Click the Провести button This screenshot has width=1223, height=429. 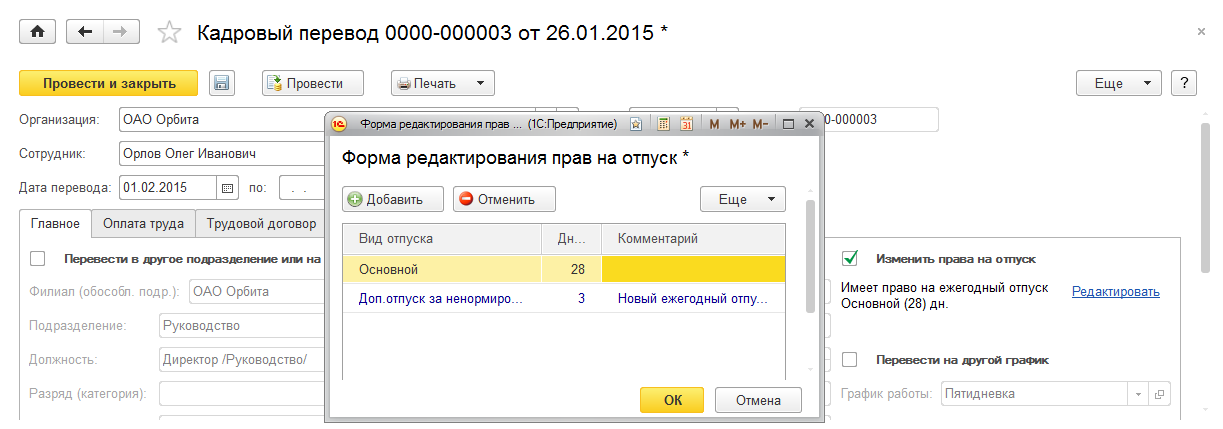pos(313,83)
